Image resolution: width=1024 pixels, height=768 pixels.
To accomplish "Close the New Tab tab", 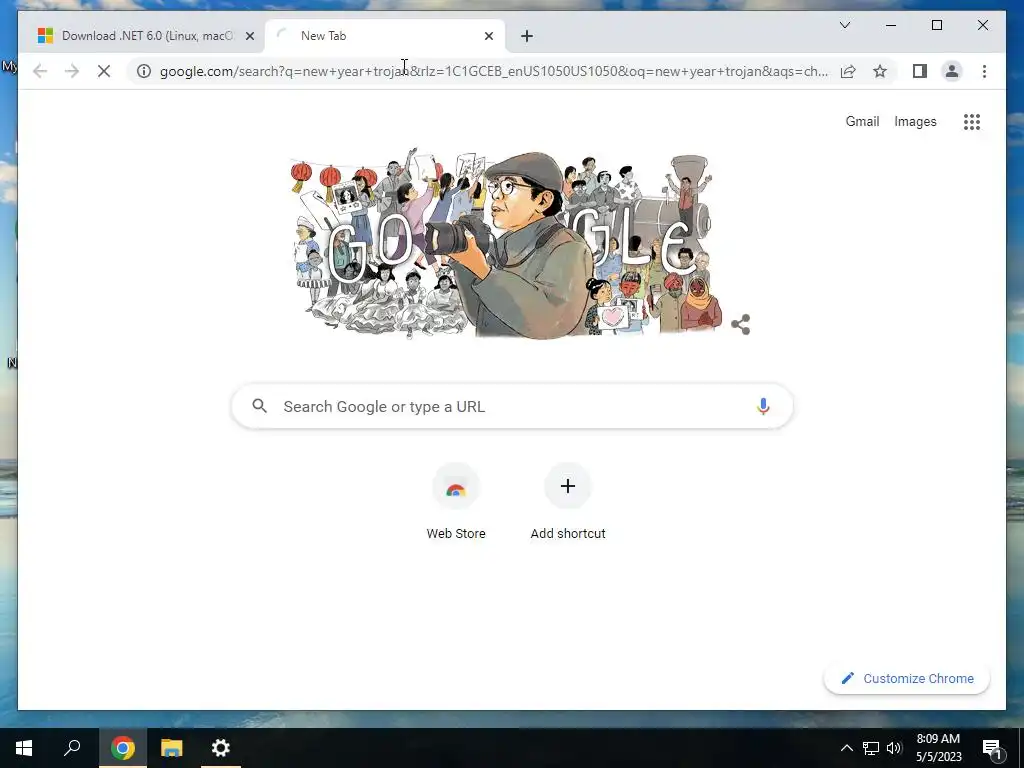I will [488, 36].
